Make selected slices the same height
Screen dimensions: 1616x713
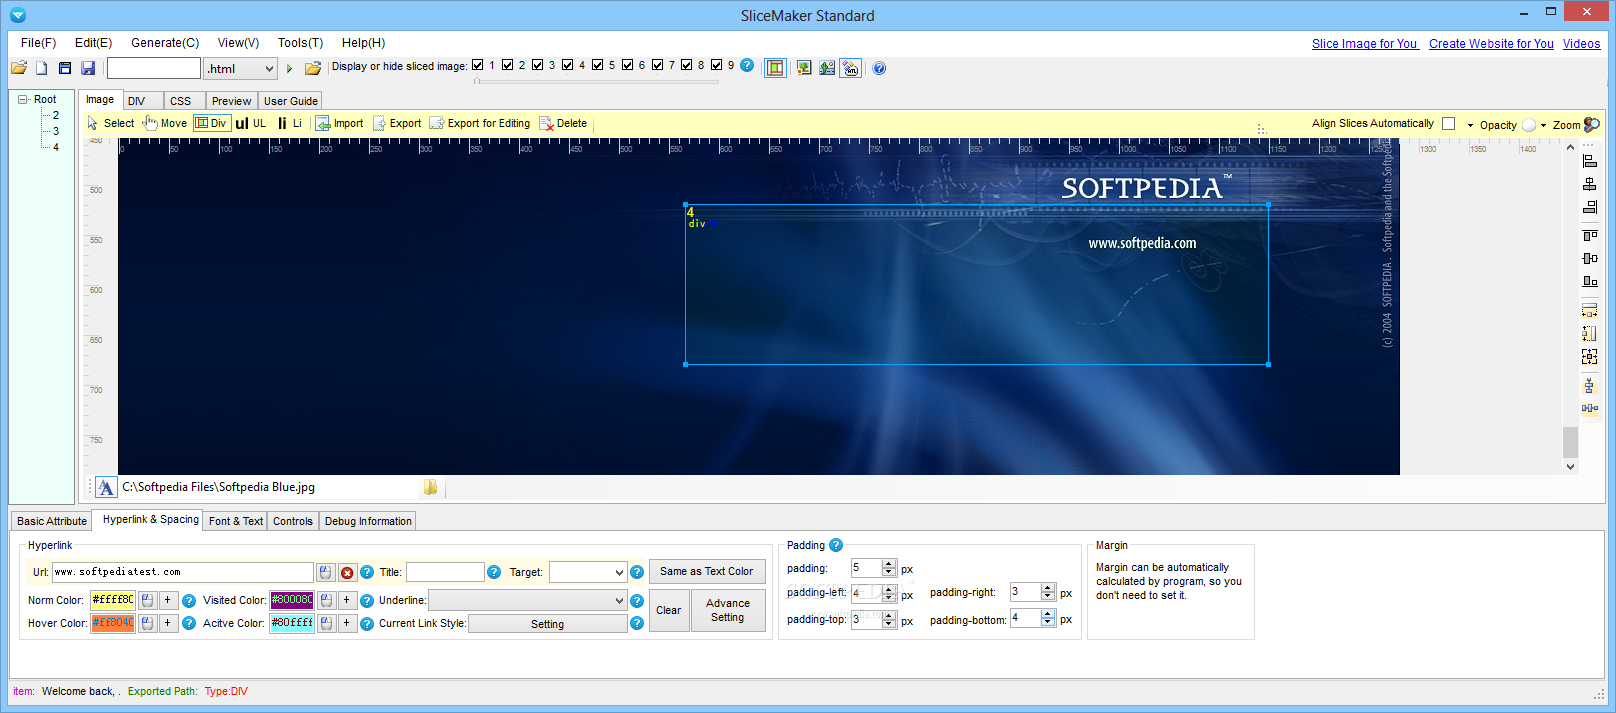coord(1590,333)
